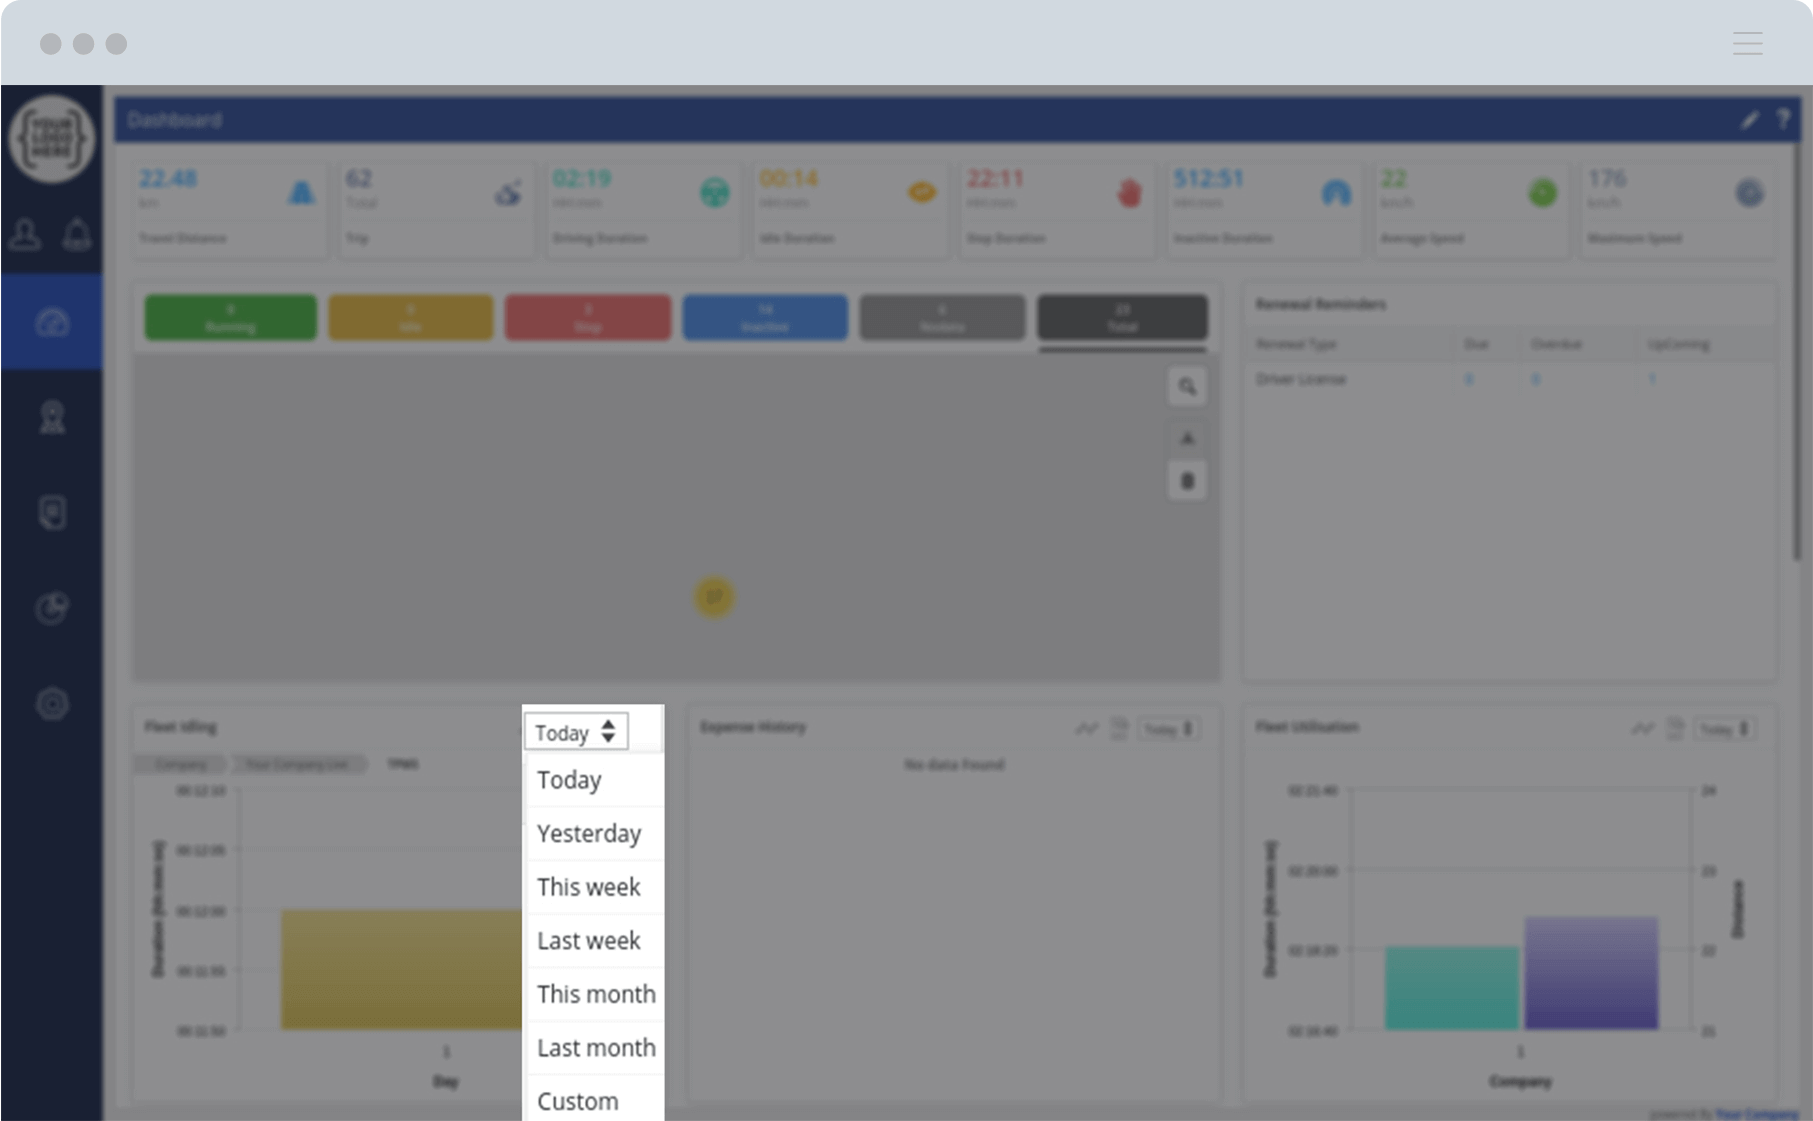Click the pie chart reports sidebar icon
The height and width of the screenshot is (1121, 1813).
click(x=52, y=608)
